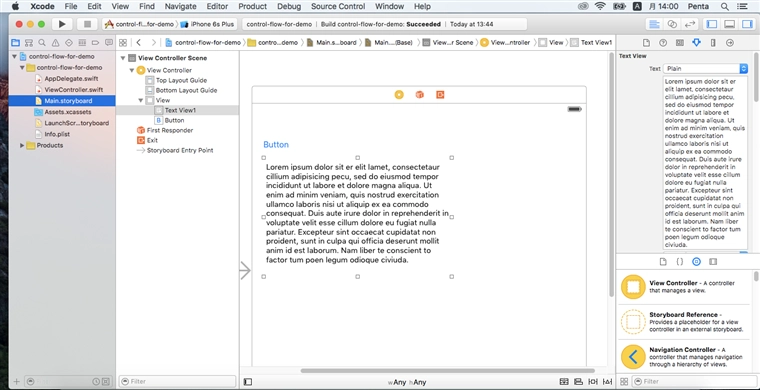Go forward in editor history
This screenshot has height=390, width=760.
click(x=154, y=43)
